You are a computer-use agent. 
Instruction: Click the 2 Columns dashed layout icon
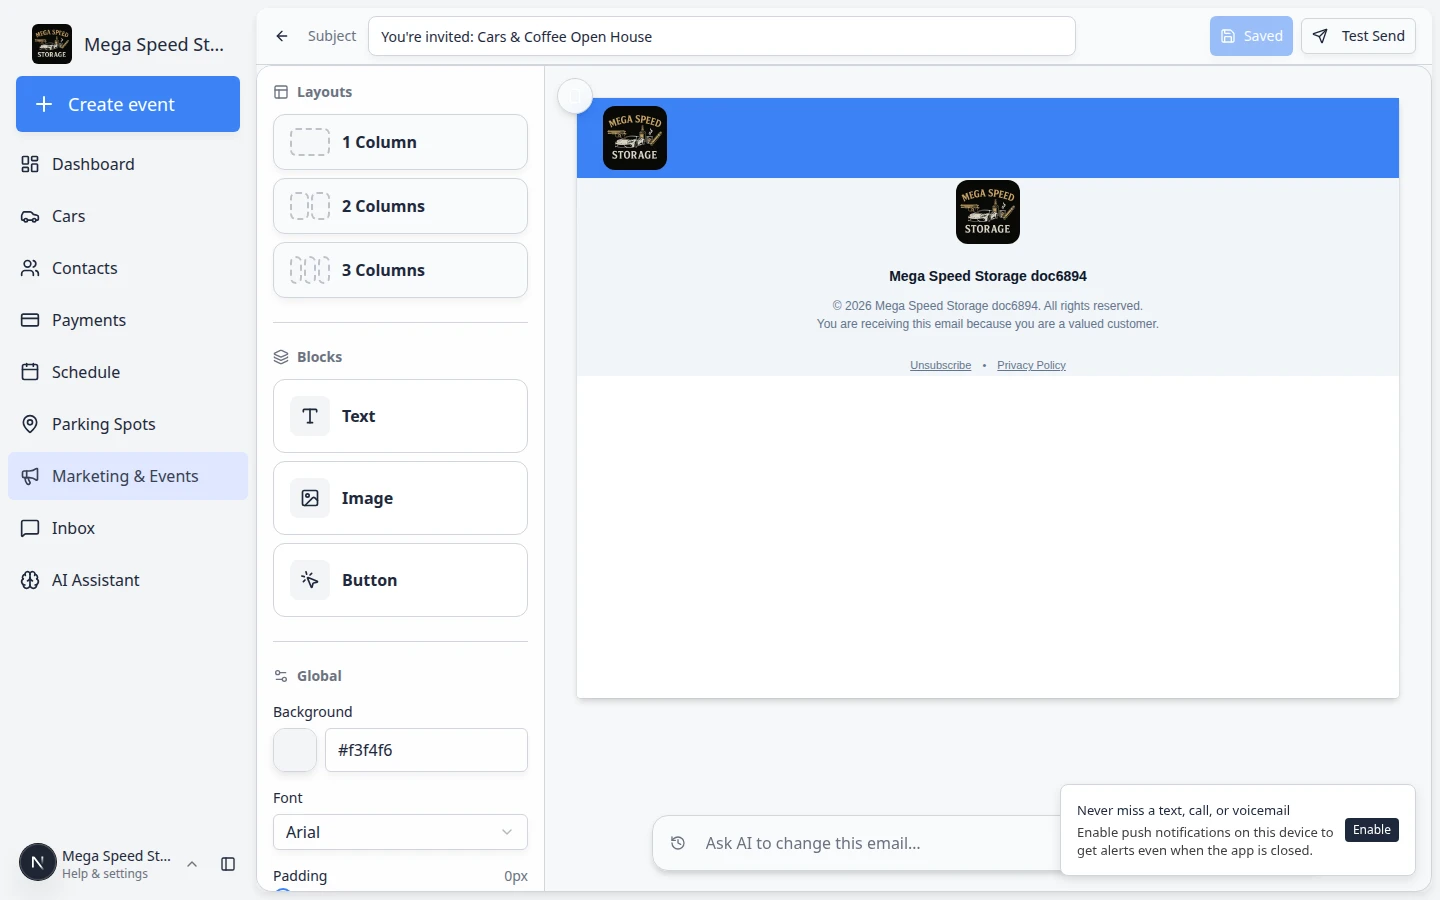tap(310, 206)
